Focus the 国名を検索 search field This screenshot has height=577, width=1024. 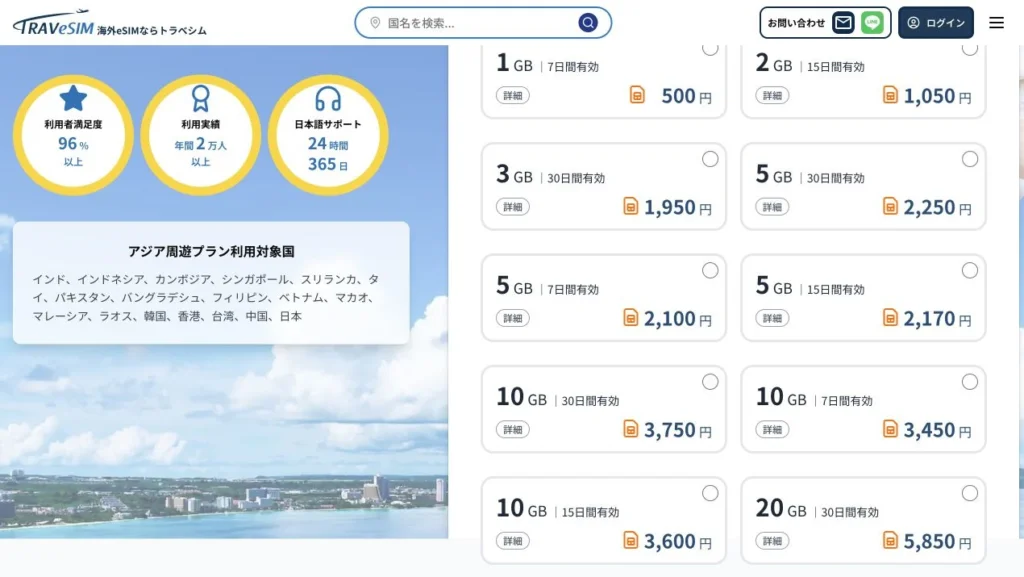pos(483,23)
